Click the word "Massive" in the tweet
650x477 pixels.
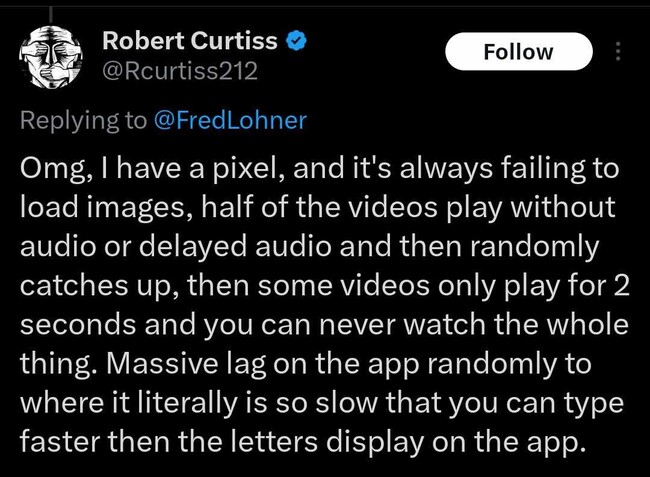pos(162,363)
